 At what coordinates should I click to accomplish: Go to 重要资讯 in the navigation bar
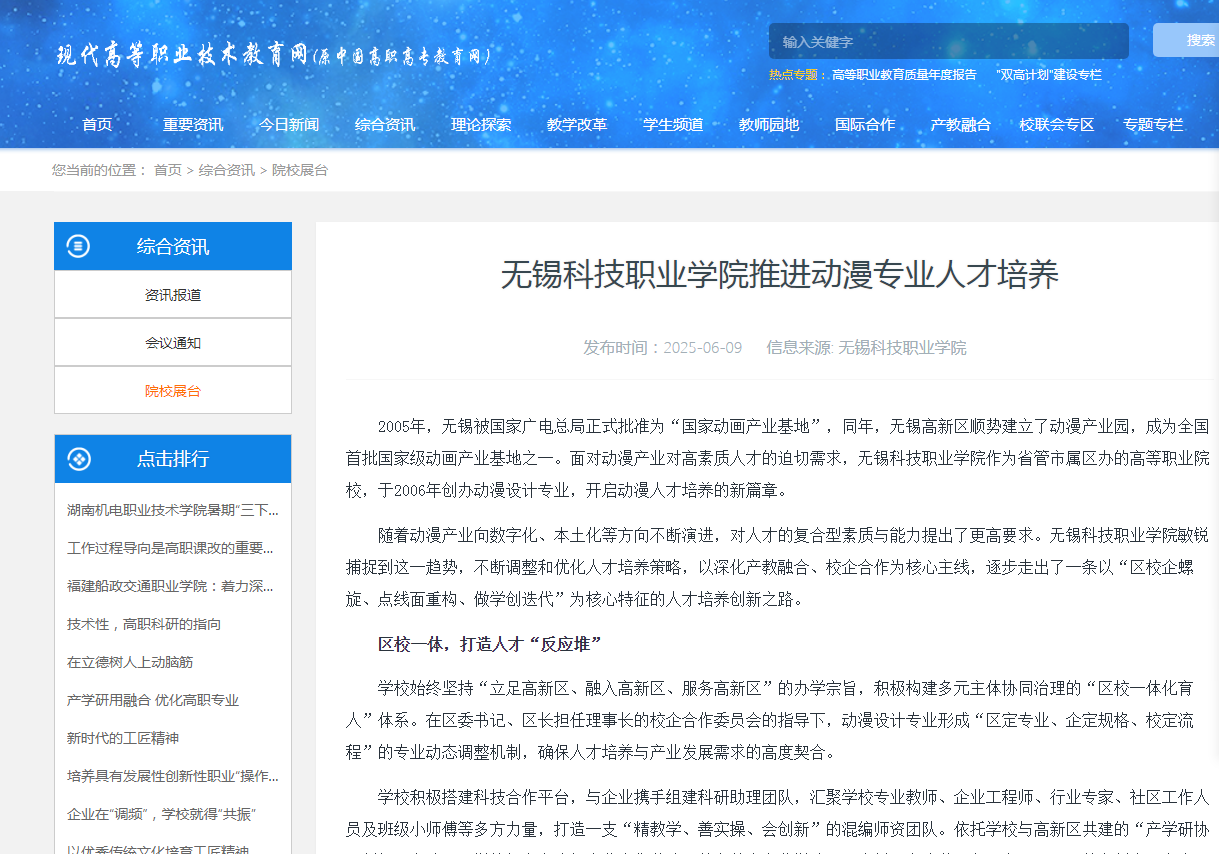(x=193, y=125)
